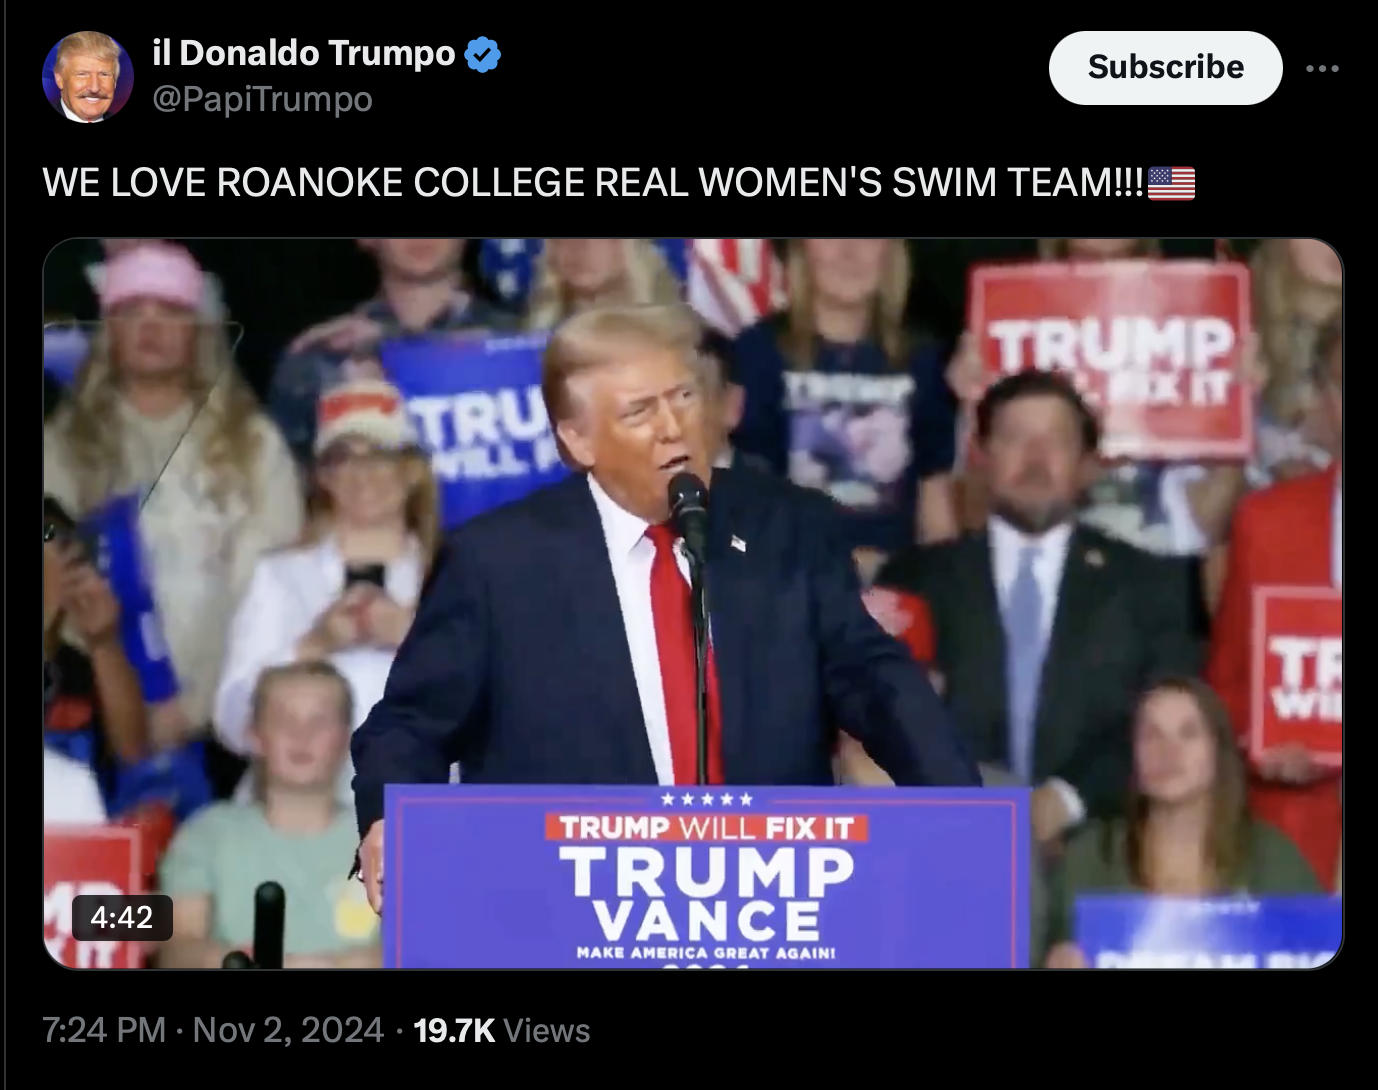Click the 4:42 video duration badge

coord(122,917)
